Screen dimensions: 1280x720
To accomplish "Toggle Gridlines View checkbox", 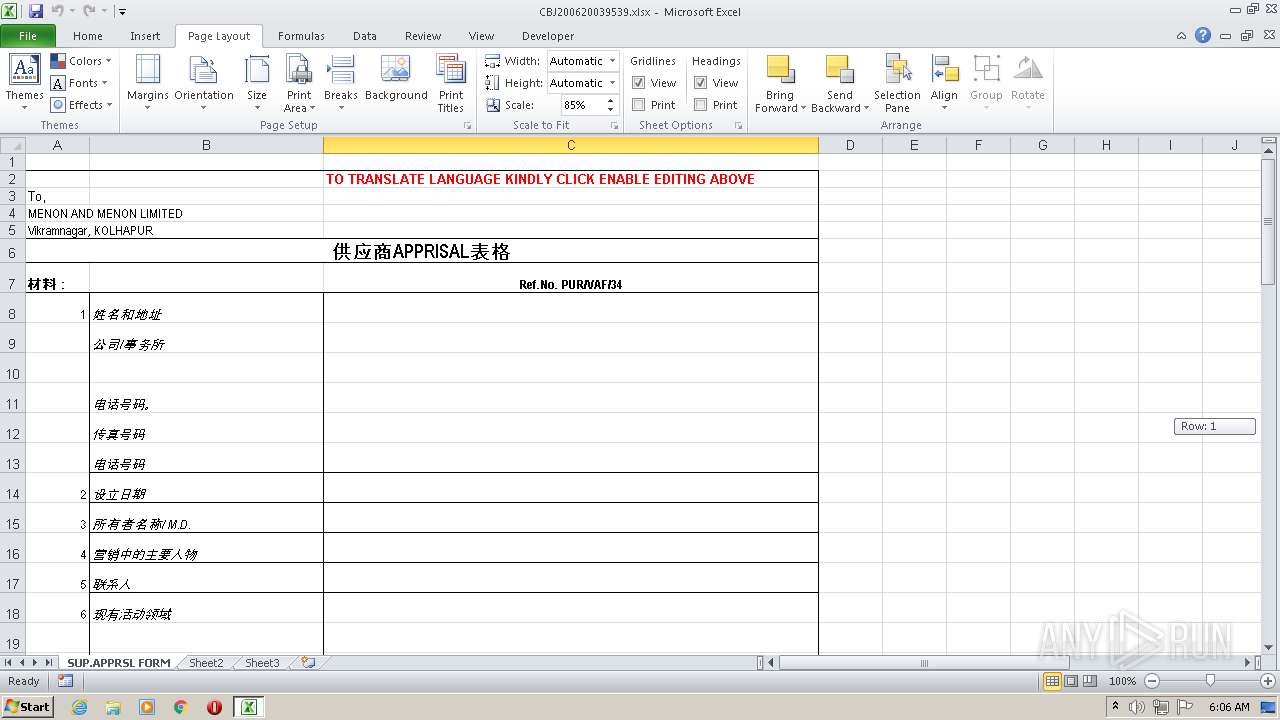I will tap(638, 83).
